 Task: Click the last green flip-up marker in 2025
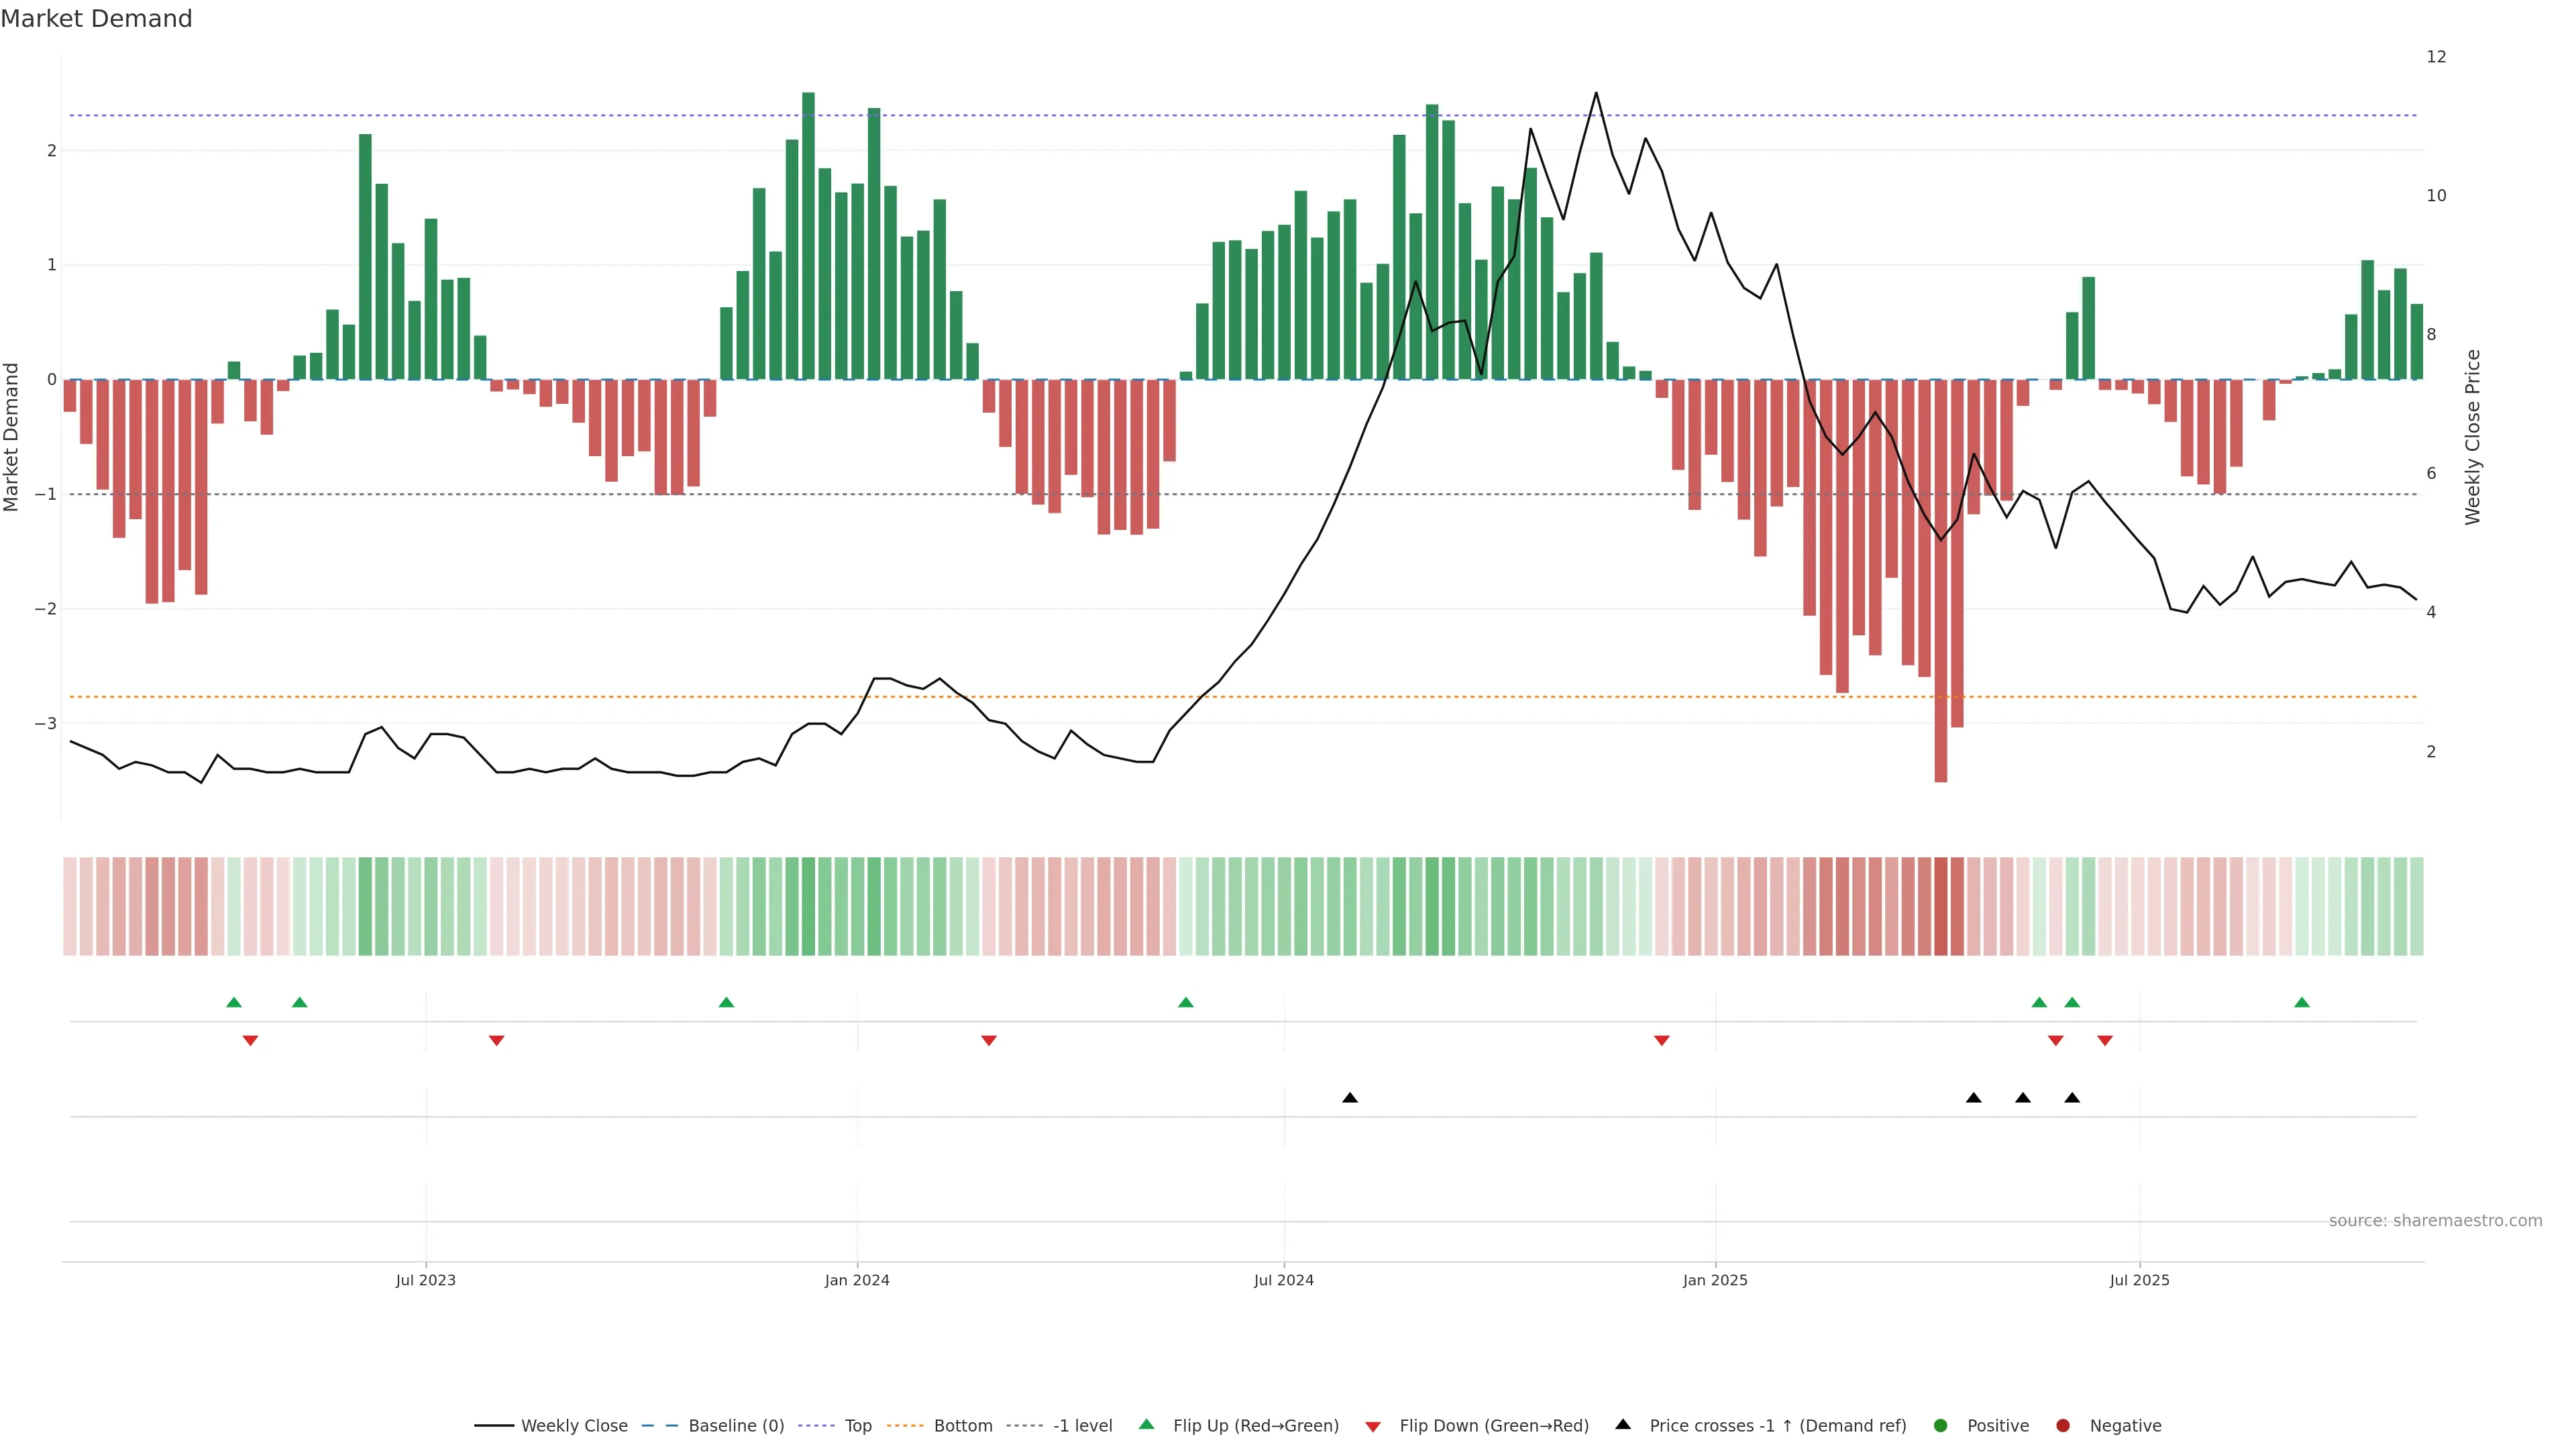coord(2302,1002)
